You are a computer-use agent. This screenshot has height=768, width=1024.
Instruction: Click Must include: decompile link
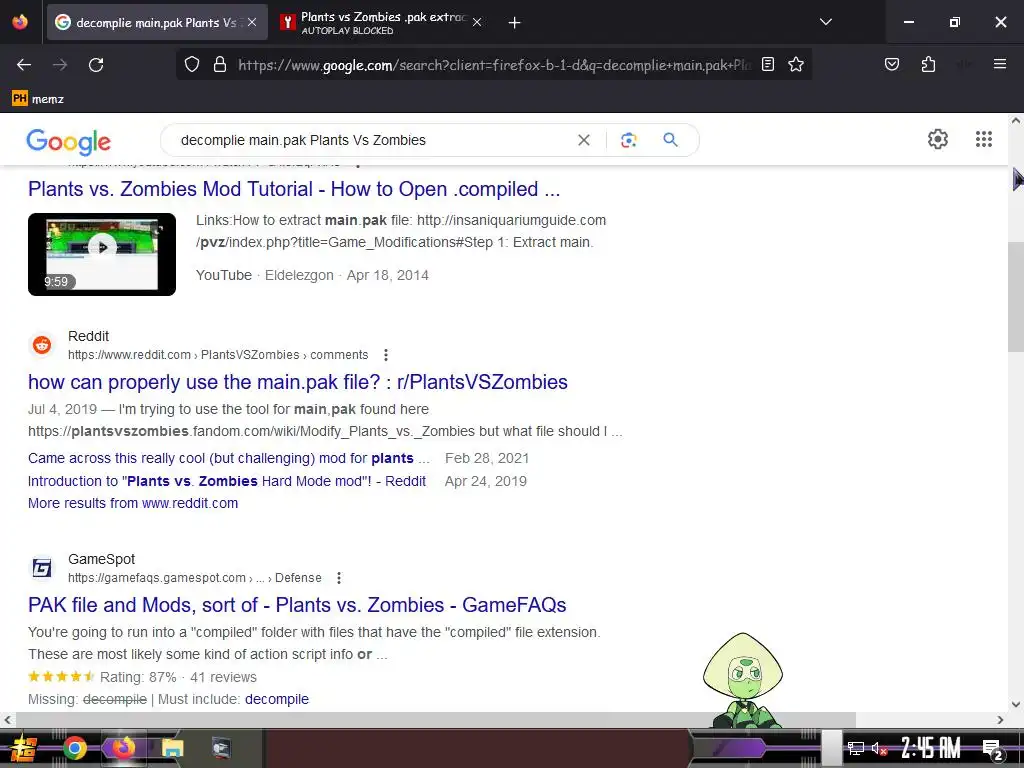click(277, 699)
